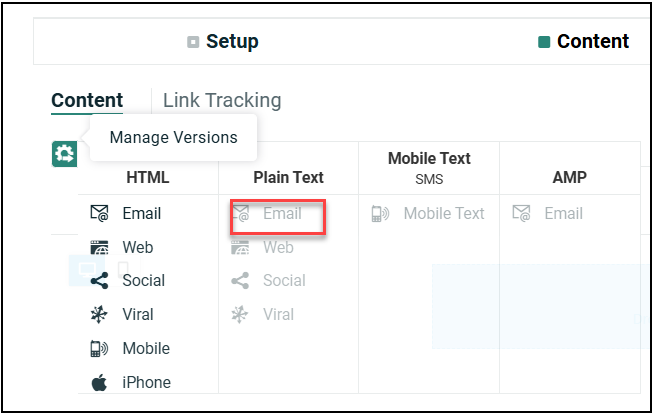Select the HTML Web browser icon
652x413 pixels.
[99, 247]
